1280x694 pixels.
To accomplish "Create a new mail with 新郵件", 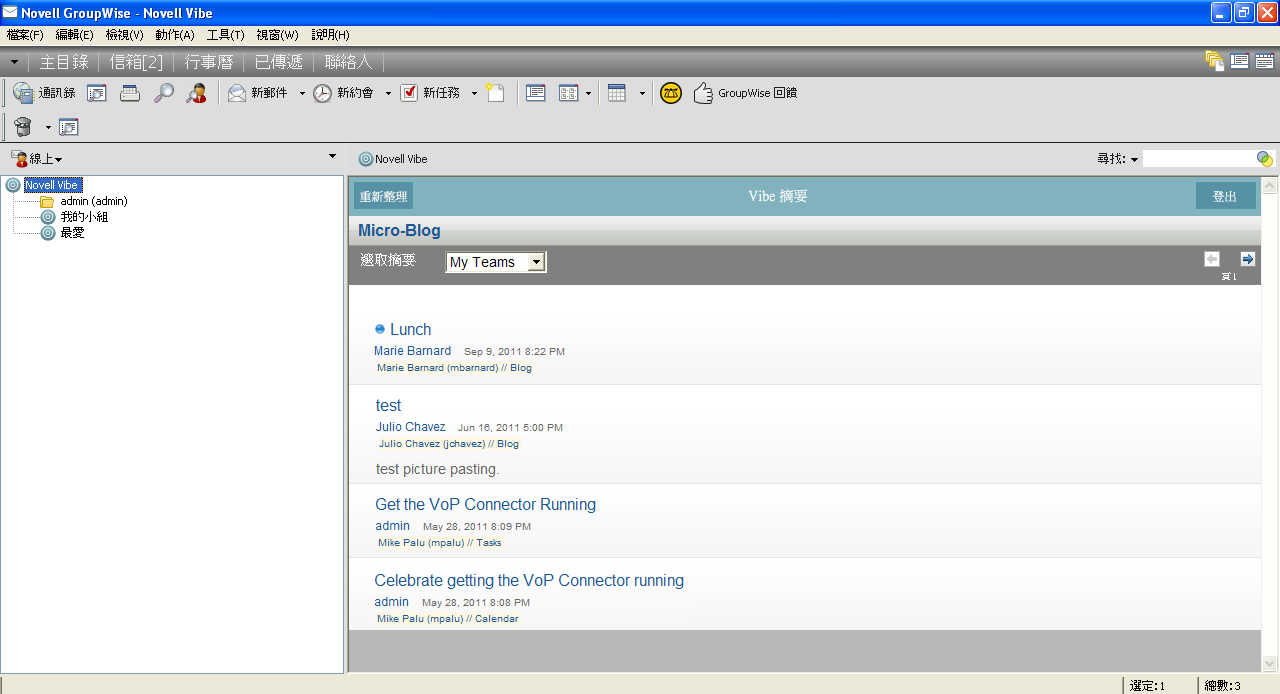I will tap(258, 93).
